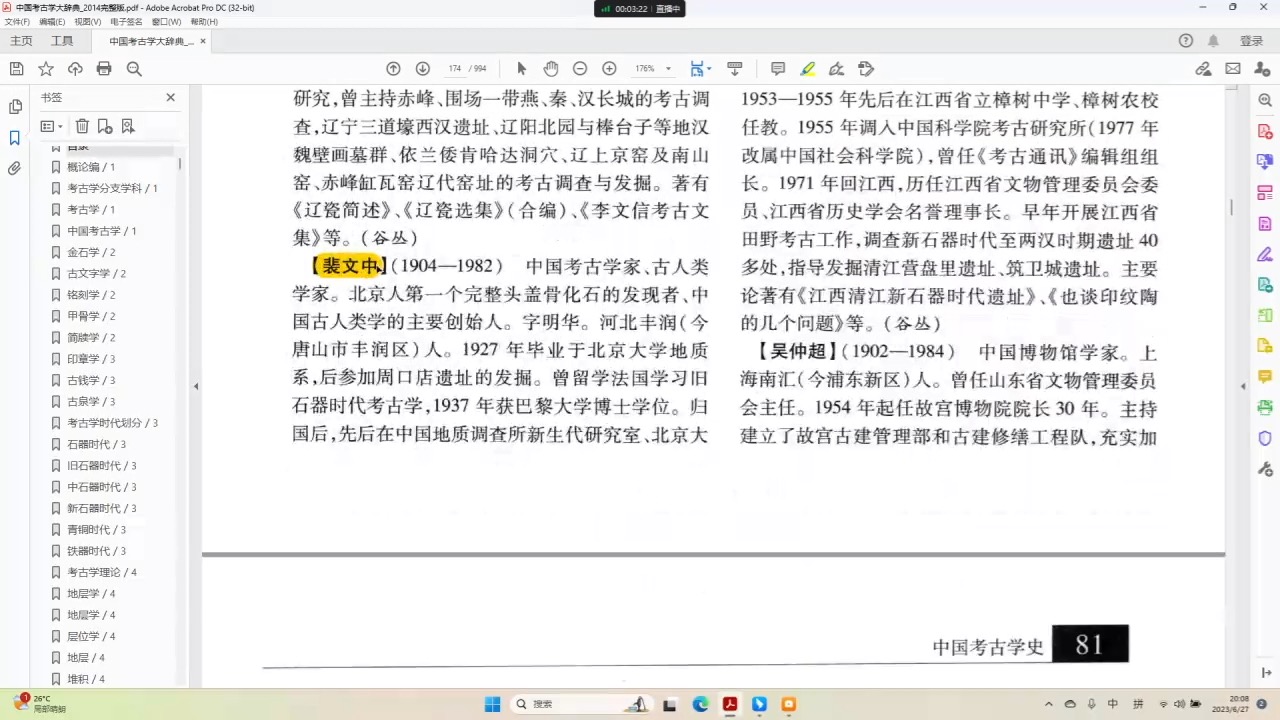Screen dimensions: 1280x720
Task: Select the 青铜时代 / 3 bookmark
Action: 96,530
